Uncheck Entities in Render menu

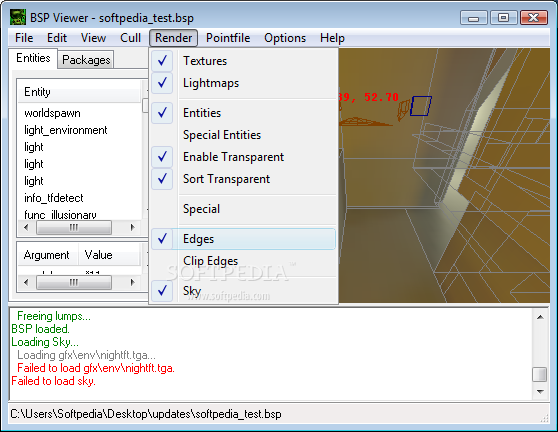click(x=244, y=113)
